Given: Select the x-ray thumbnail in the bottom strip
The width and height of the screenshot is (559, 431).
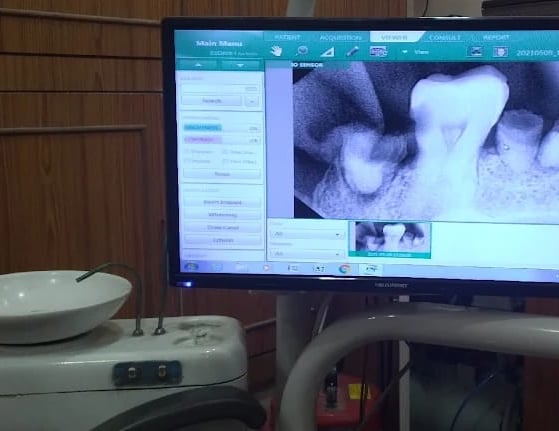Looking at the screenshot, I should pos(390,240).
